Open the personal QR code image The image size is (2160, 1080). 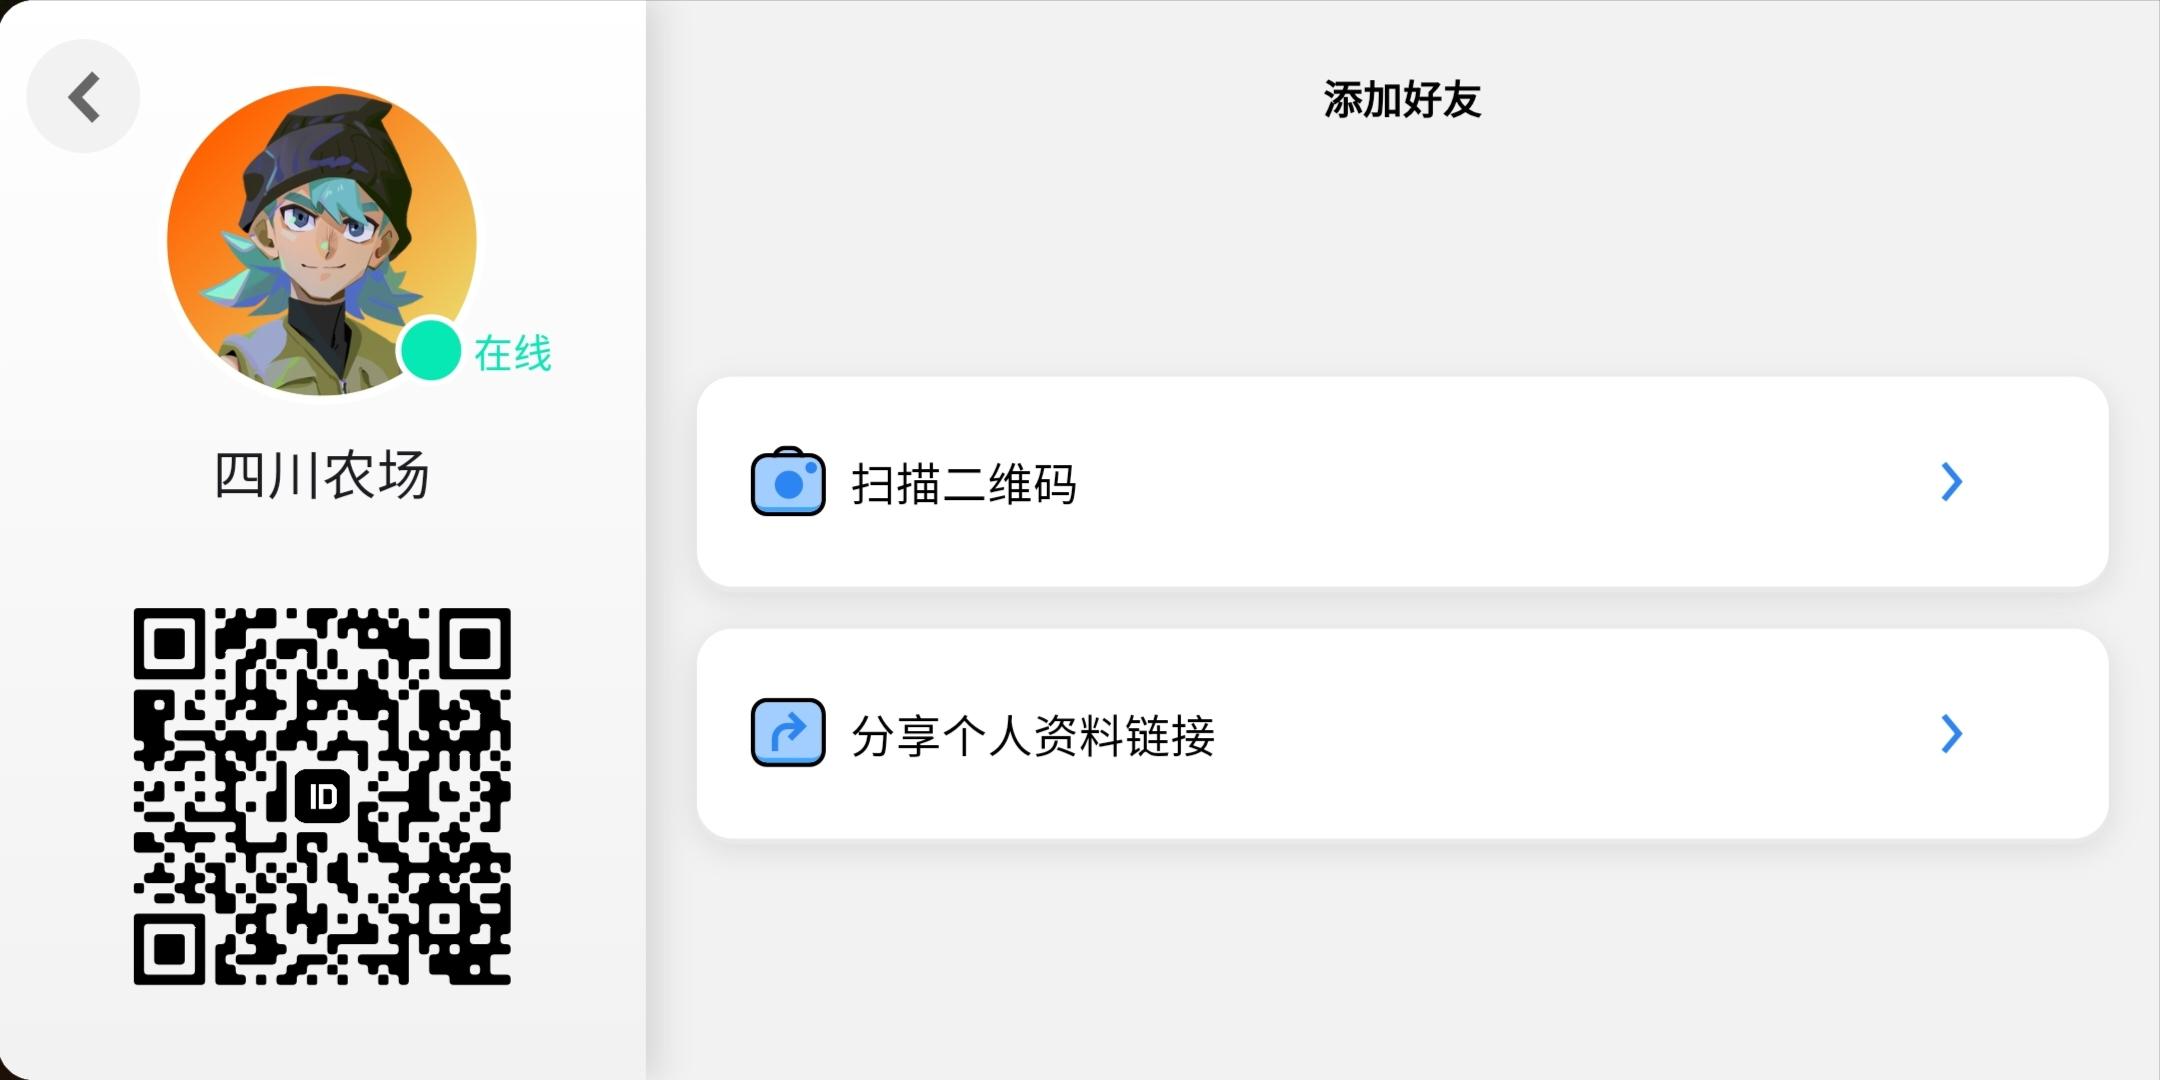(x=322, y=796)
